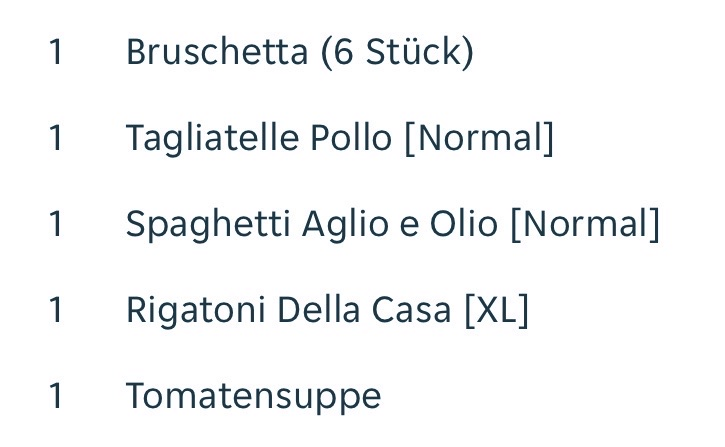
Task: Select Spaghetti Aglio e Olio [Normal]
Action: click(393, 225)
